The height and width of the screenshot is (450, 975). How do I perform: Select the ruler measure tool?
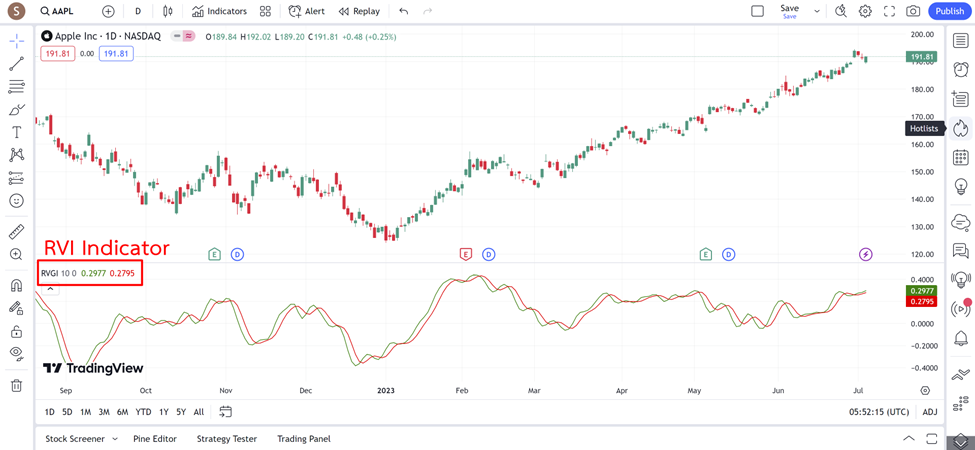(17, 232)
